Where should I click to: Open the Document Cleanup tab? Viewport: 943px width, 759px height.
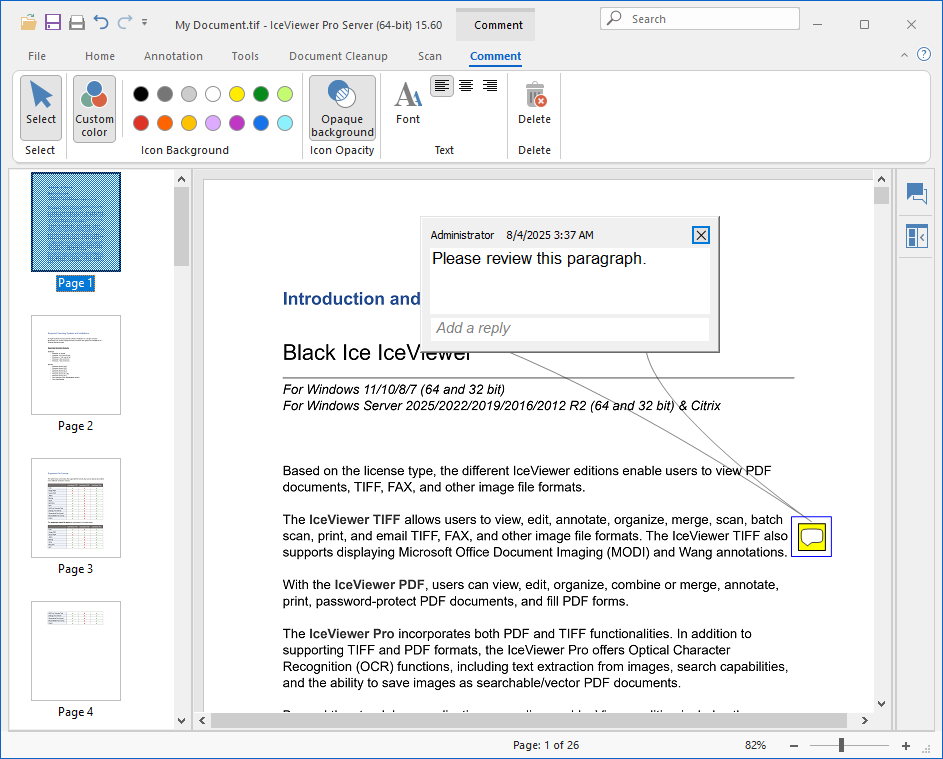point(339,56)
